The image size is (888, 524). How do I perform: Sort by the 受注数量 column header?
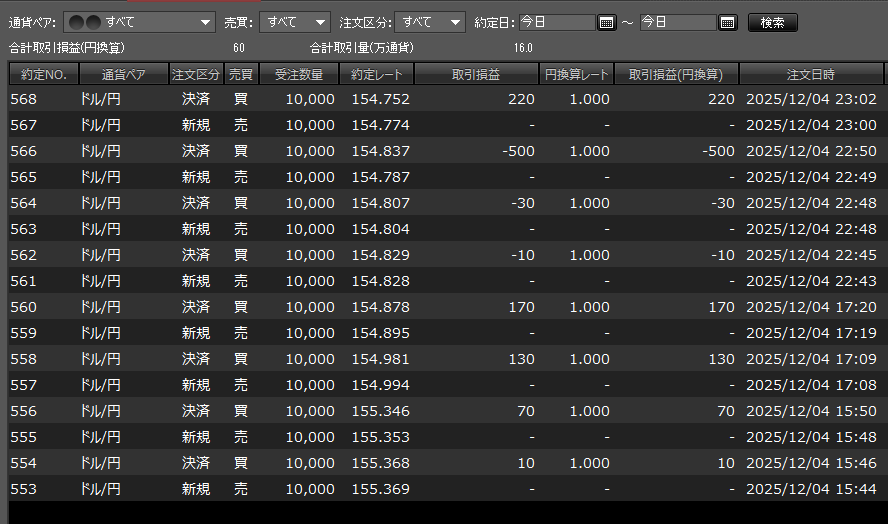click(x=299, y=74)
